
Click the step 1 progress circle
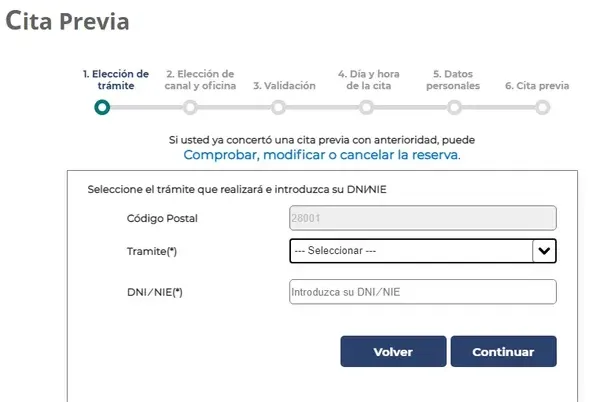[x=102, y=107]
